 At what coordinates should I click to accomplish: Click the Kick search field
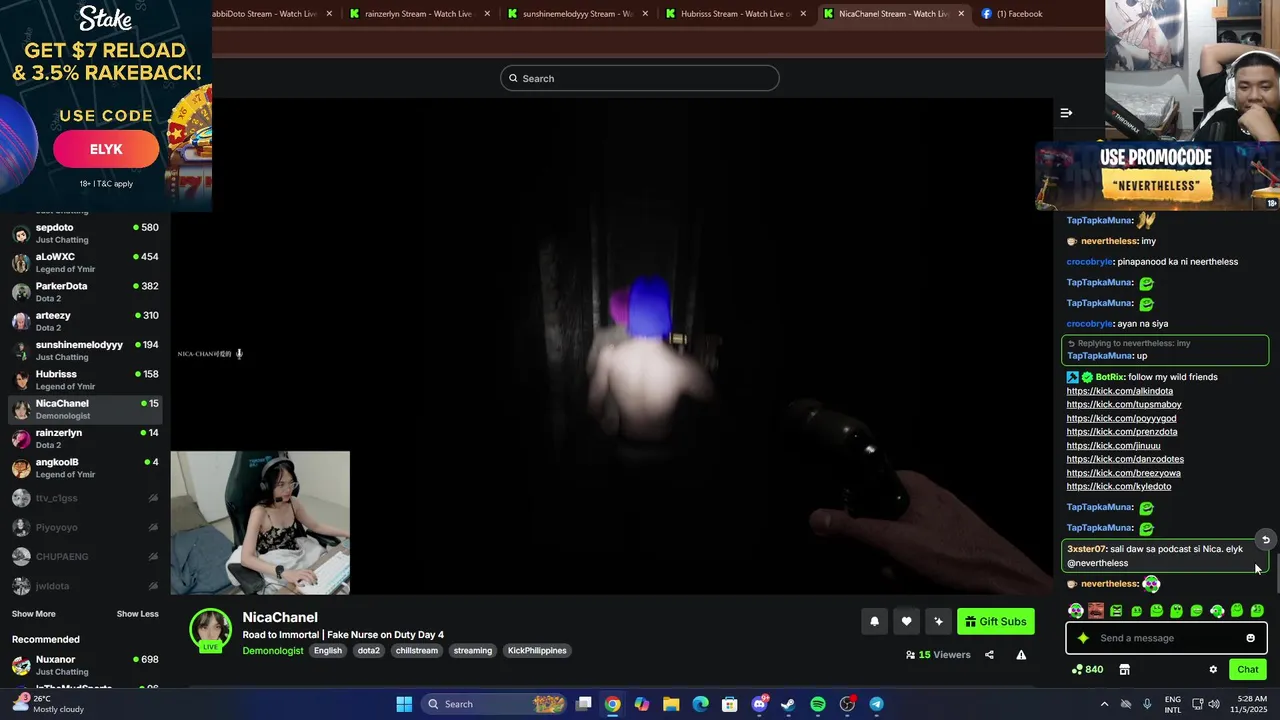(640, 78)
